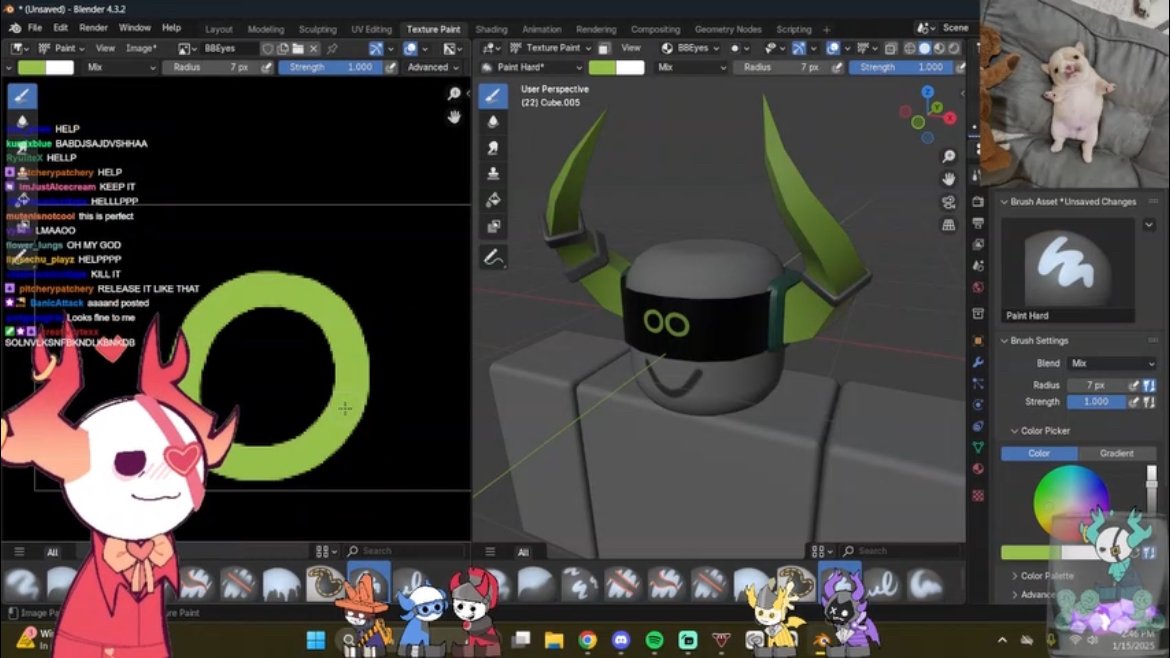Toggle overlays in the 3D viewport header

click(833, 48)
